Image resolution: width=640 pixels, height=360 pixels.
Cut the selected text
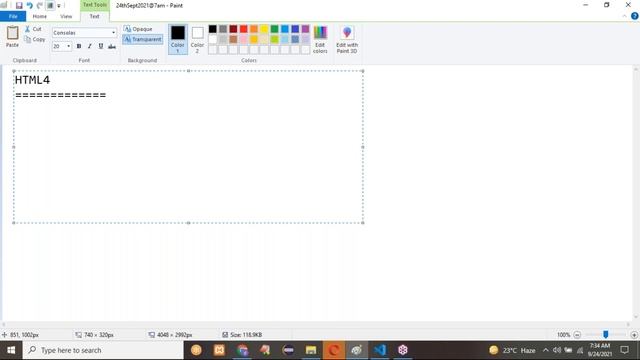(x=33, y=29)
